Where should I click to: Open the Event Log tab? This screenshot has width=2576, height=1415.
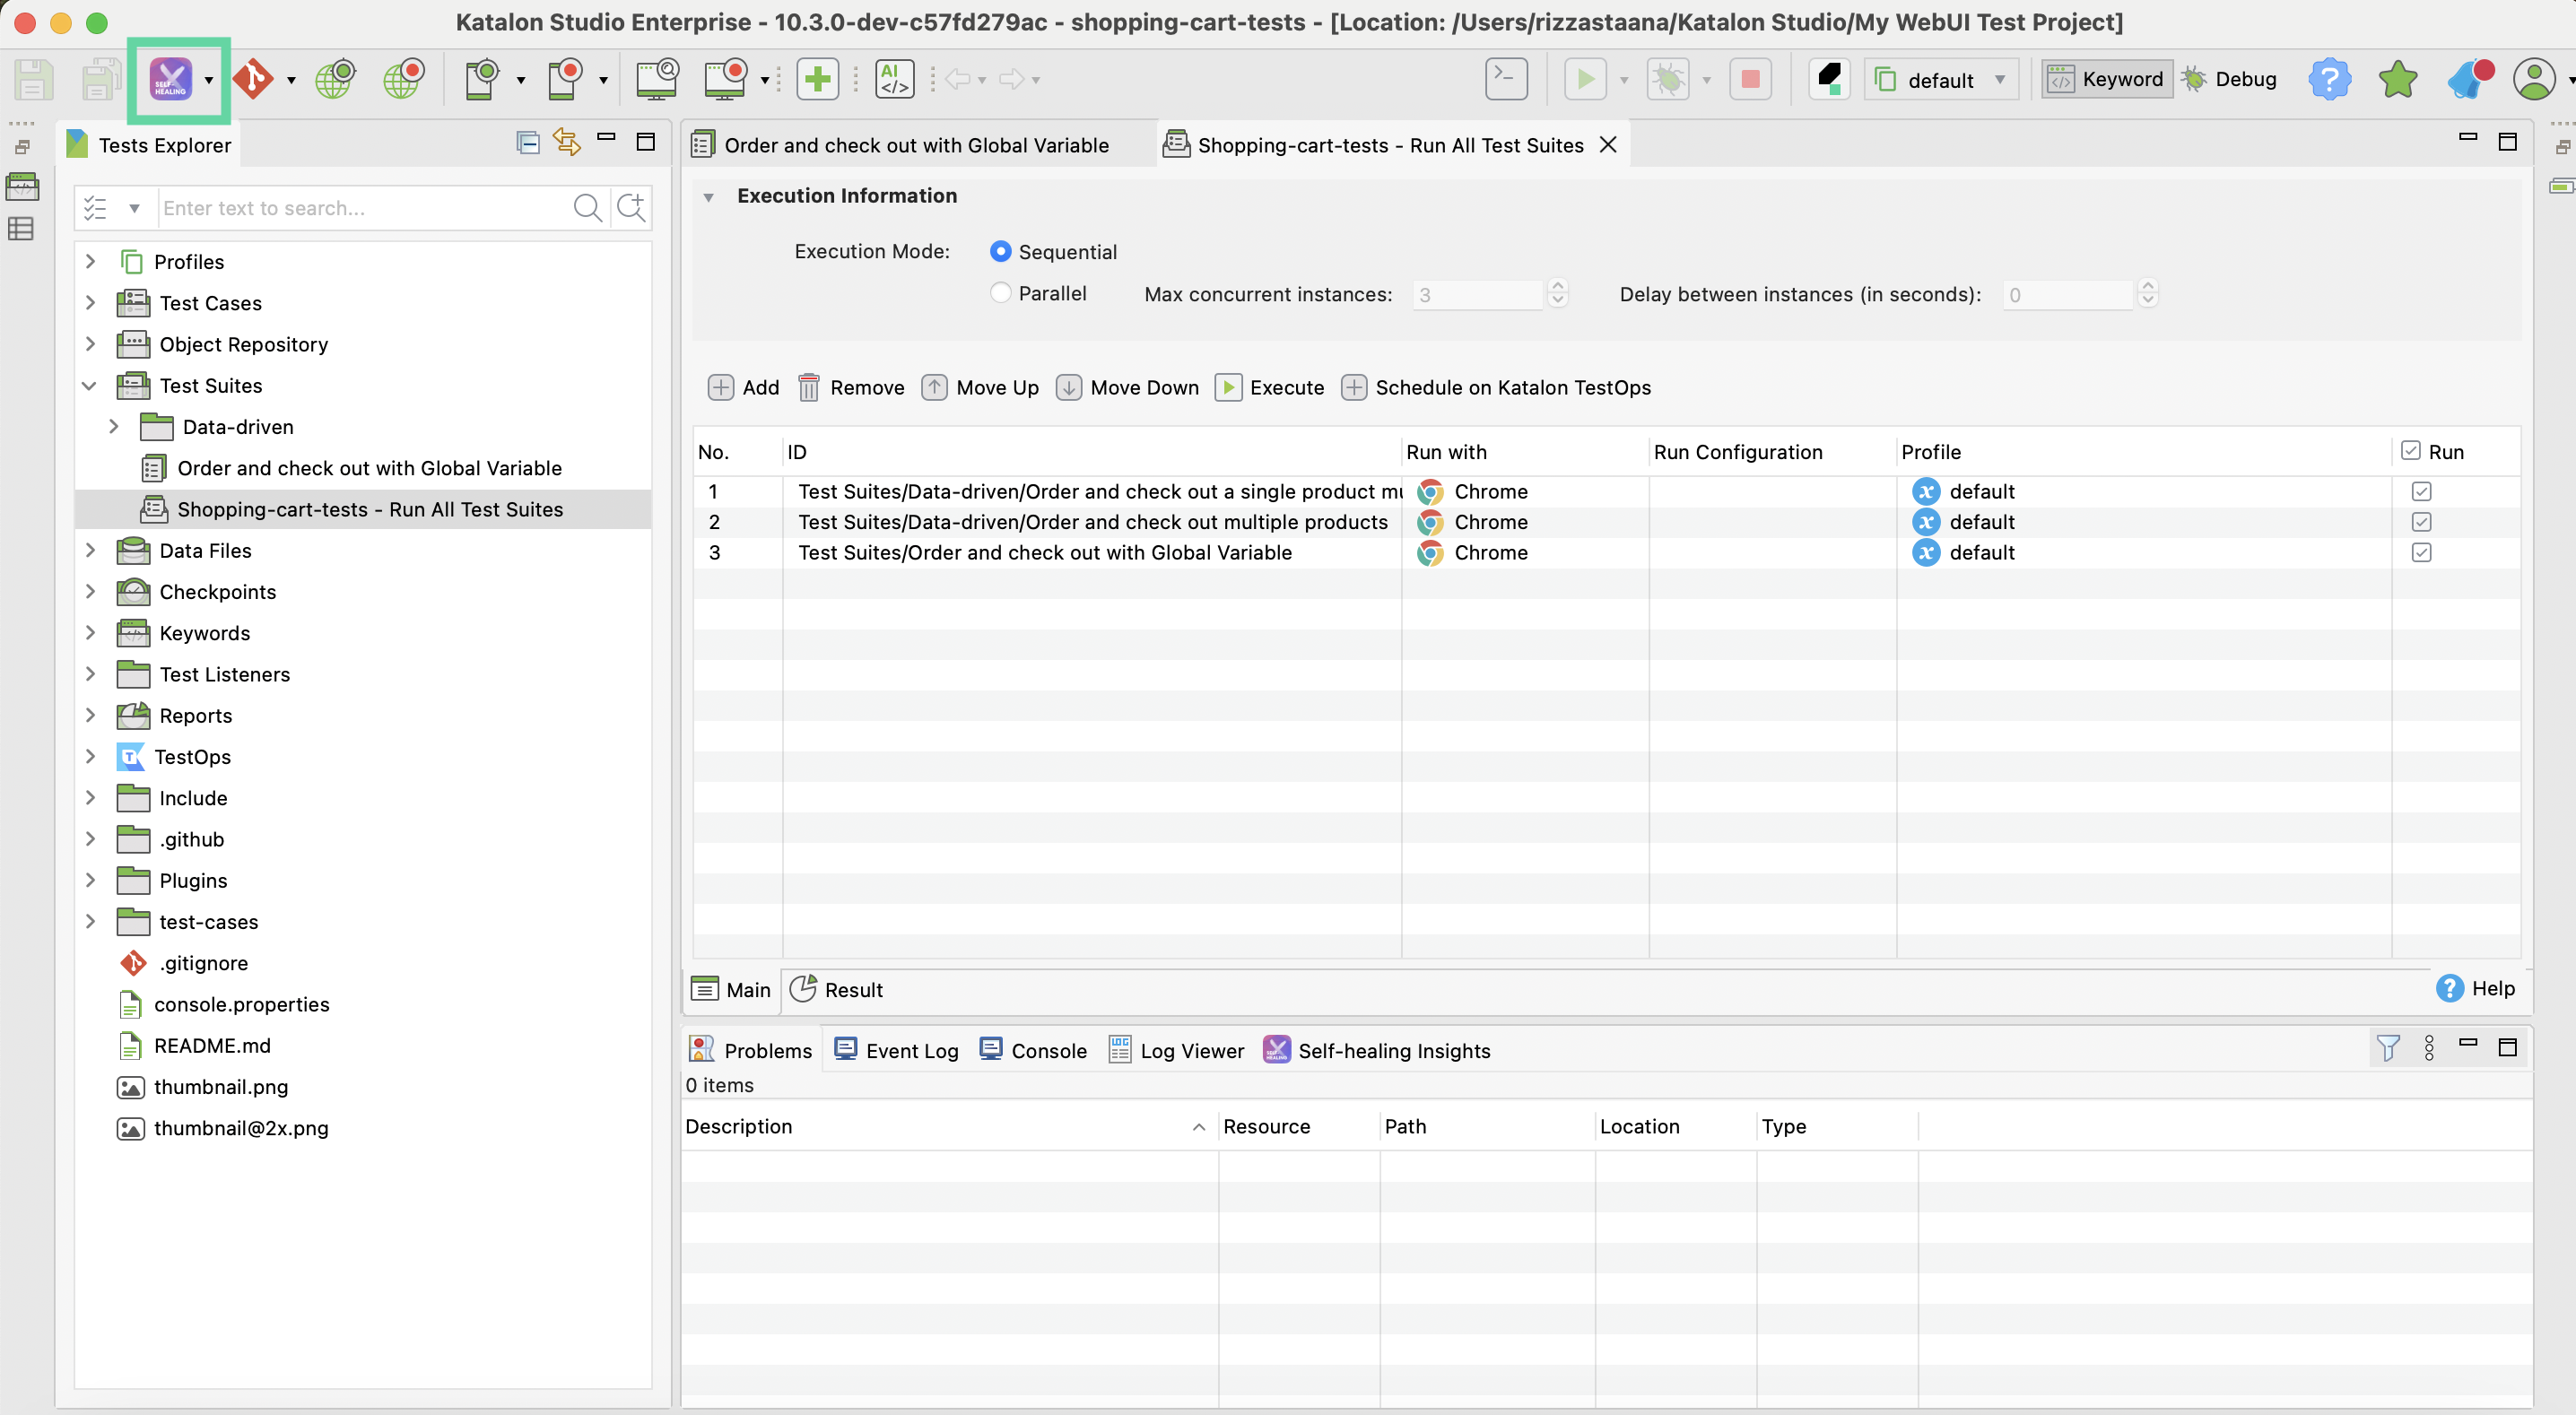pyautogui.click(x=897, y=1050)
